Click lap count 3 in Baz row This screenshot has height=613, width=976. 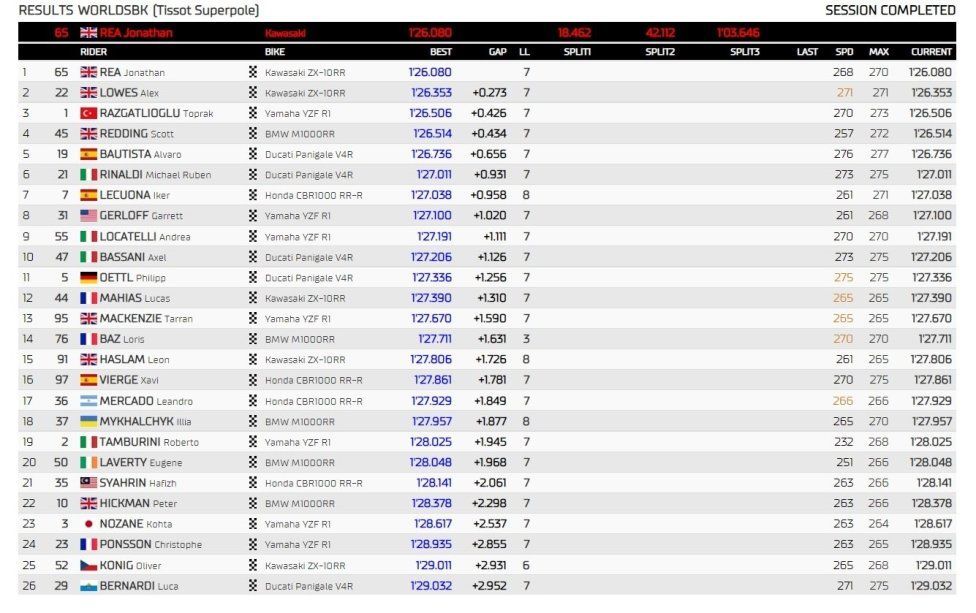(x=527, y=339)
